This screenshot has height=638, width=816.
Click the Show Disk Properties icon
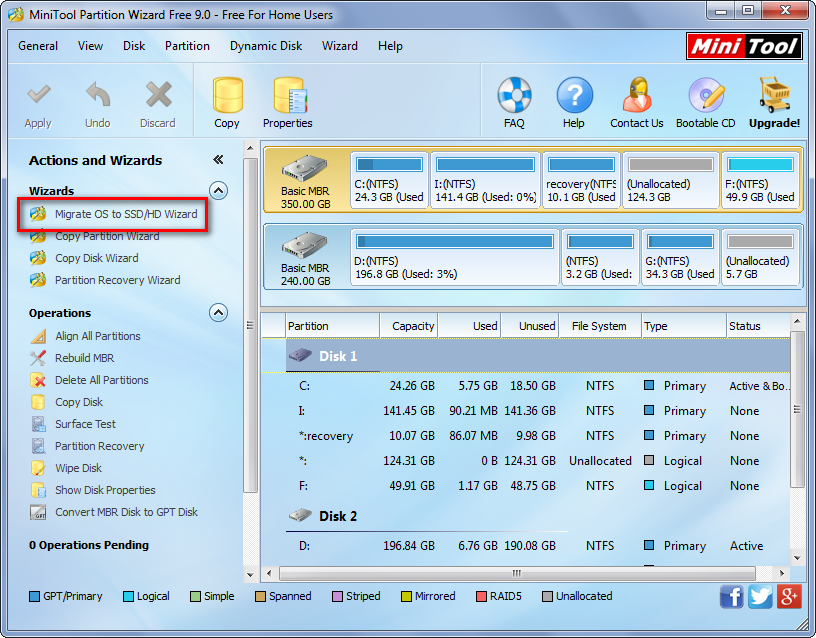tap(38, 490)
